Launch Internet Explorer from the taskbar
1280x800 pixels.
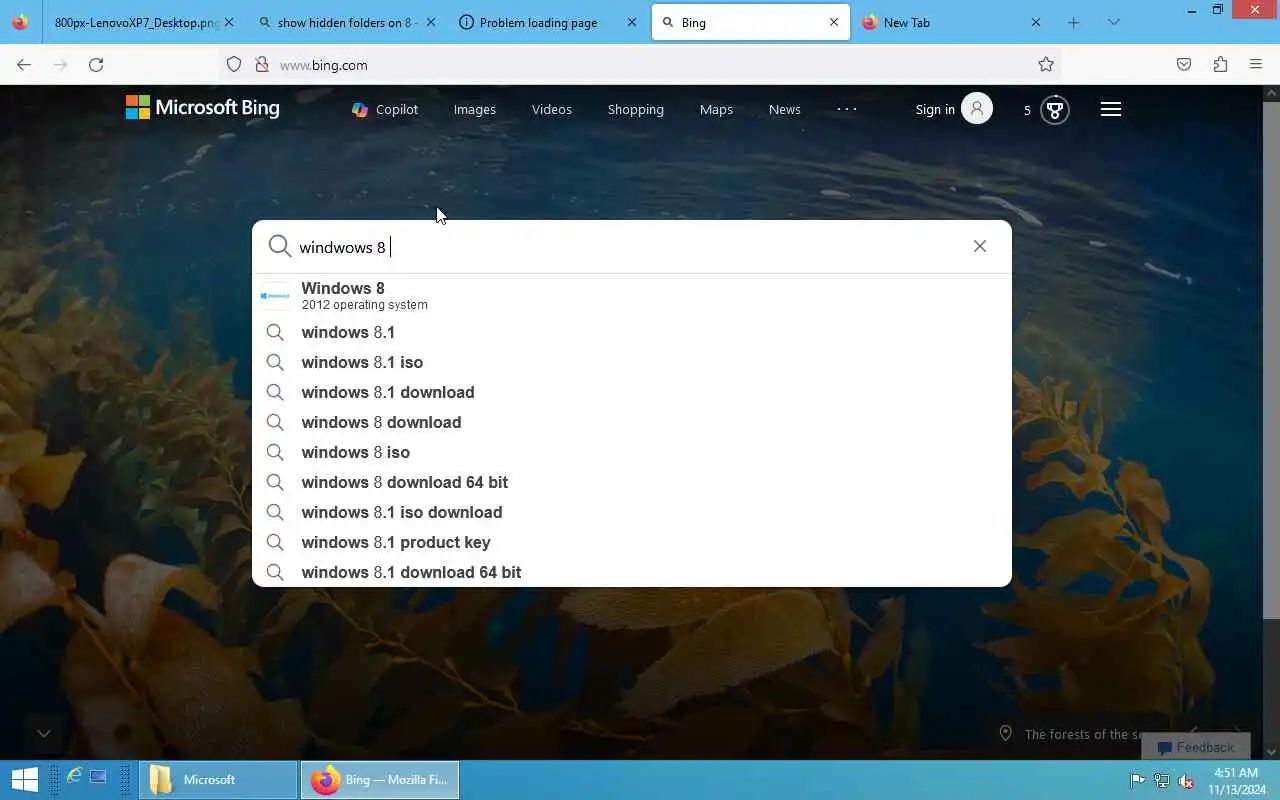(75, 776)
